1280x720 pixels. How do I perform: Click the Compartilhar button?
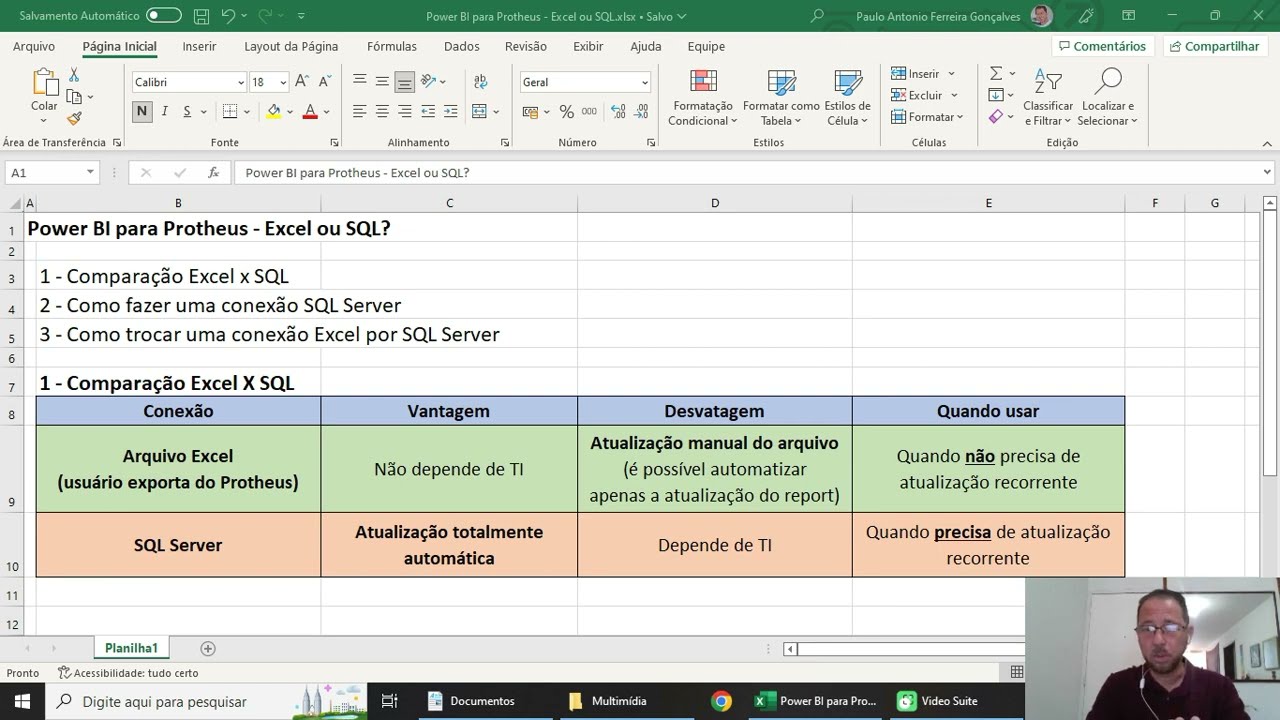point(1215,46)
